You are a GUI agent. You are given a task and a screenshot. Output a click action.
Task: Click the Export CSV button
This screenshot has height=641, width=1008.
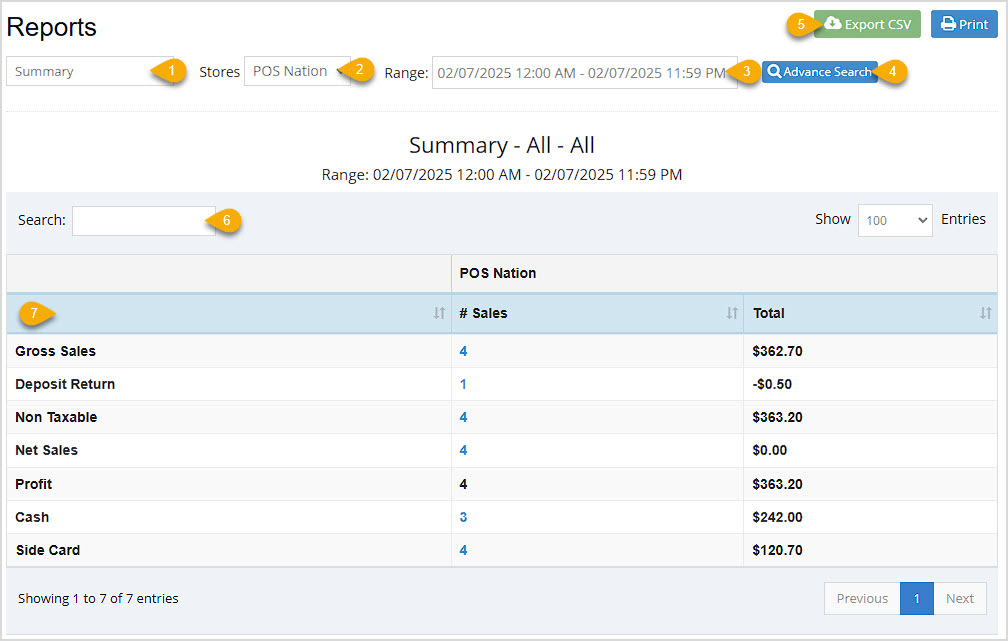point(866,24)
